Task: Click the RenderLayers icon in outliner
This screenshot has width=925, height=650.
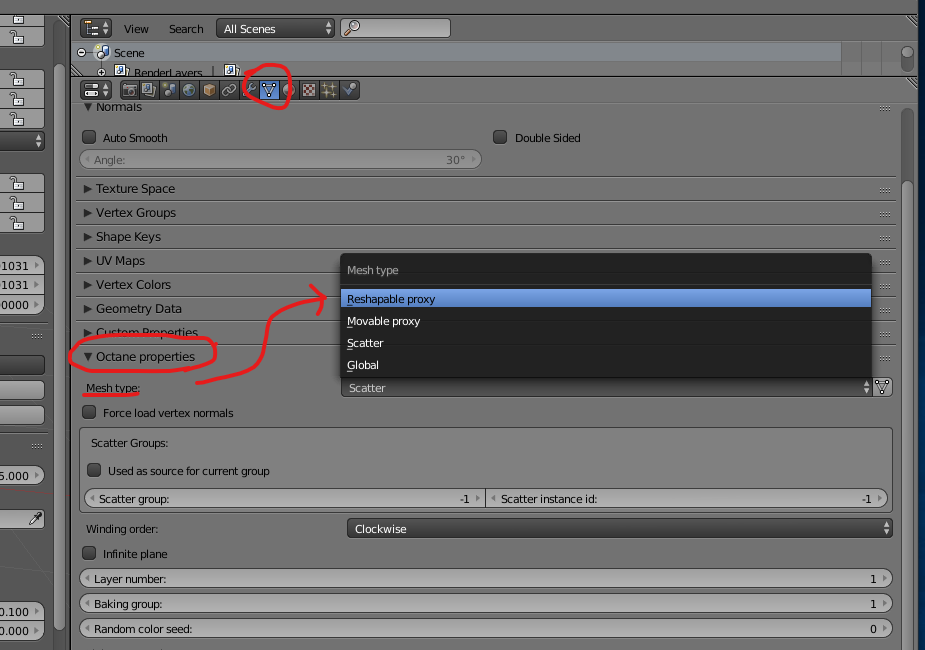Action: click(121, 71)
